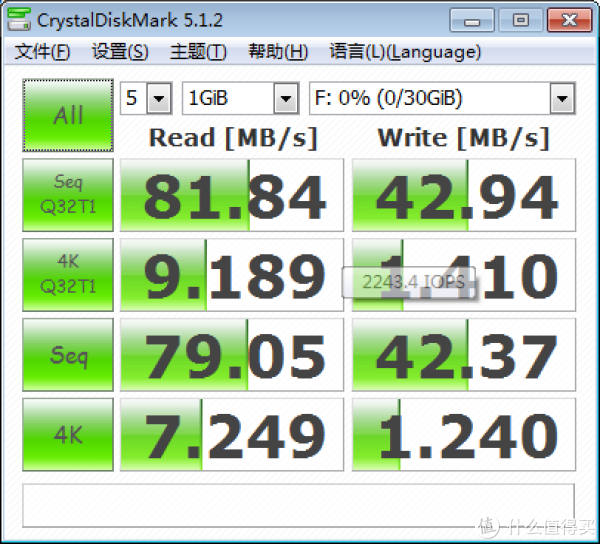Open the 设置(S) menu
Image resolution: width=600 pixels, height=544 pixels.
(120, 52)
